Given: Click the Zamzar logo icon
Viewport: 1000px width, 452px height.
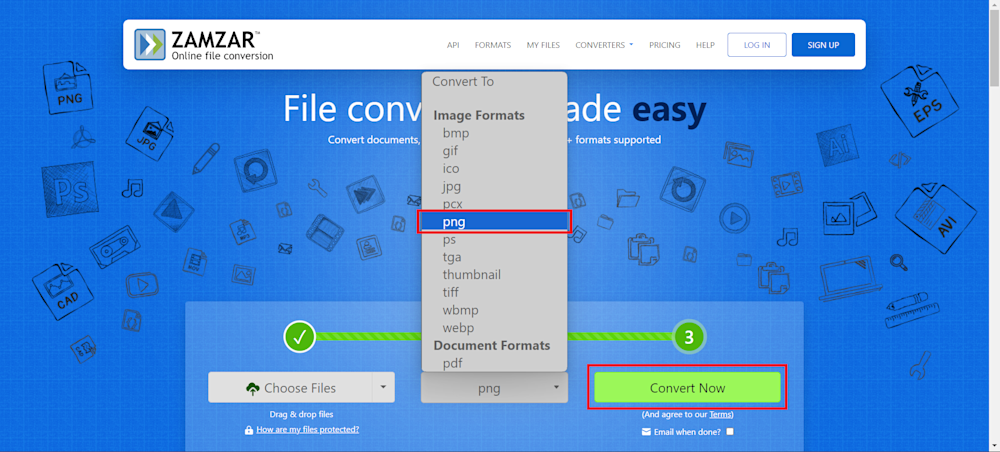Looking at the screenshot, I should [151, 45].
